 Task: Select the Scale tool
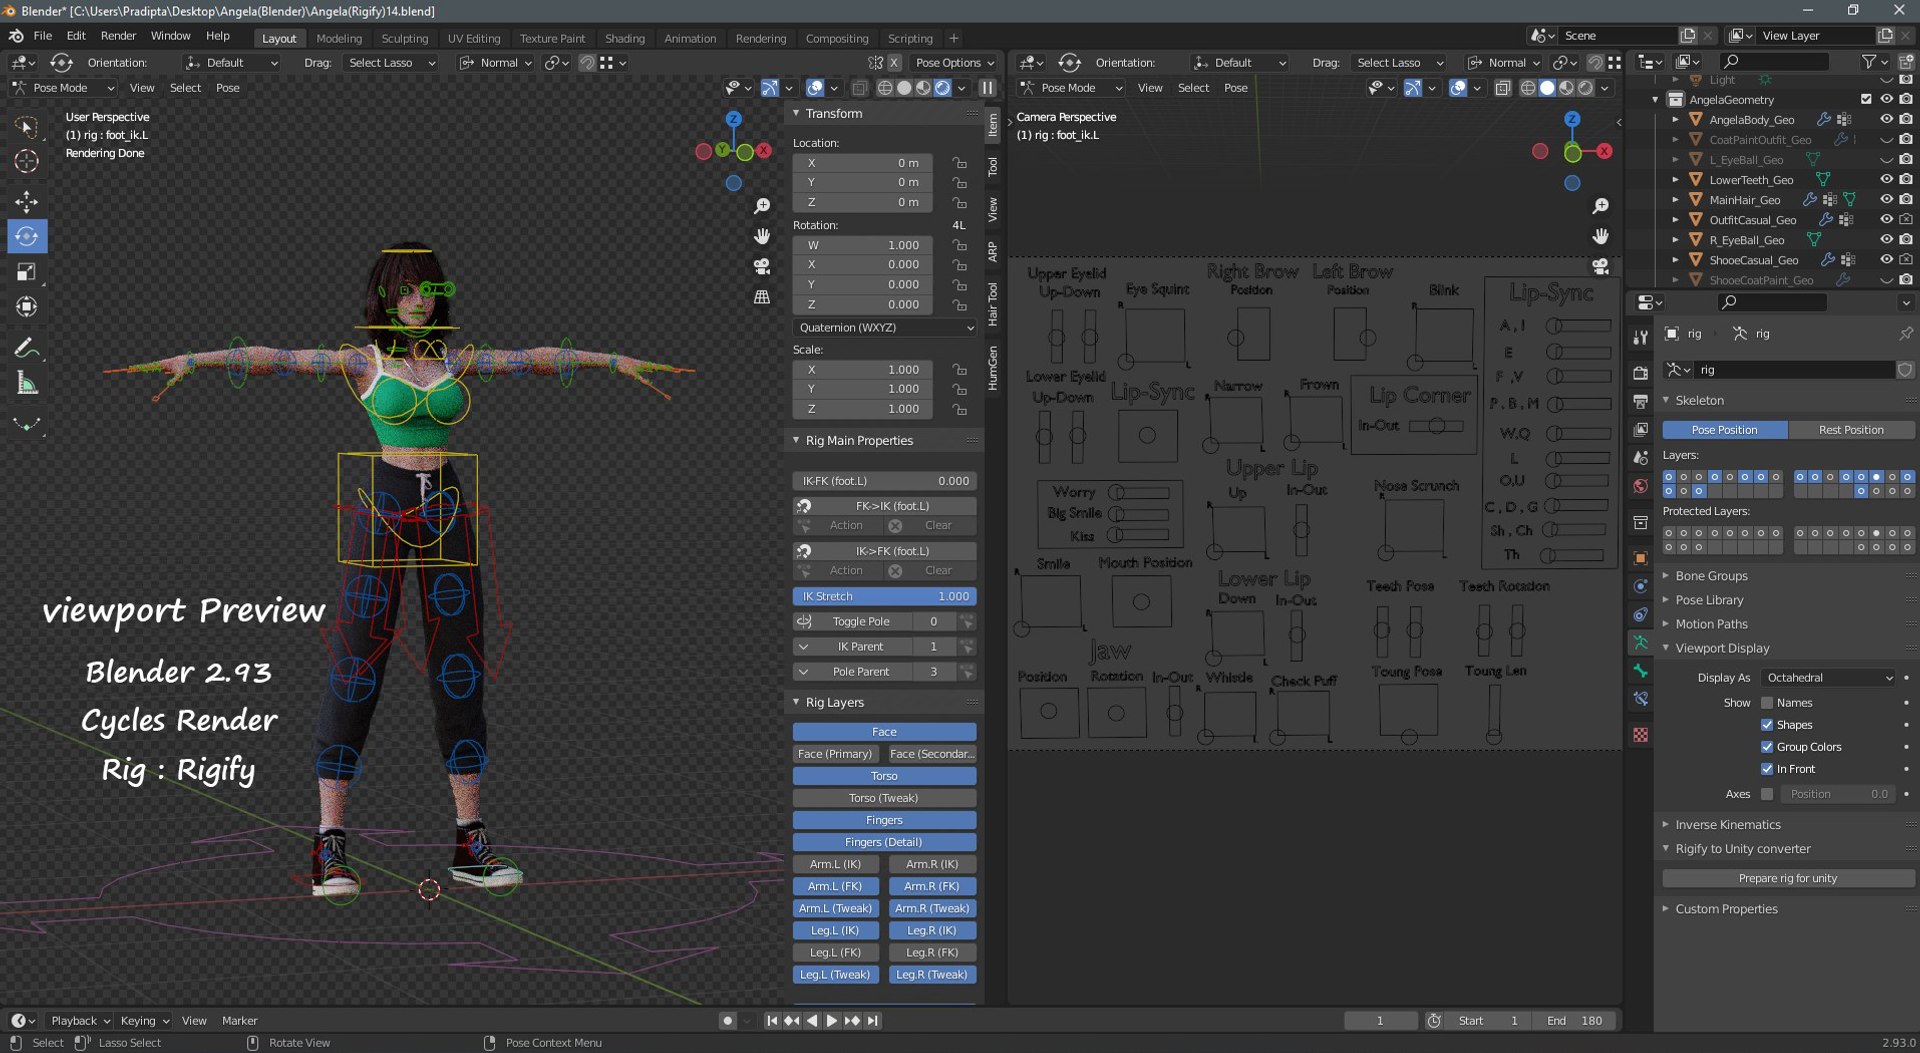tap(27, 272)
